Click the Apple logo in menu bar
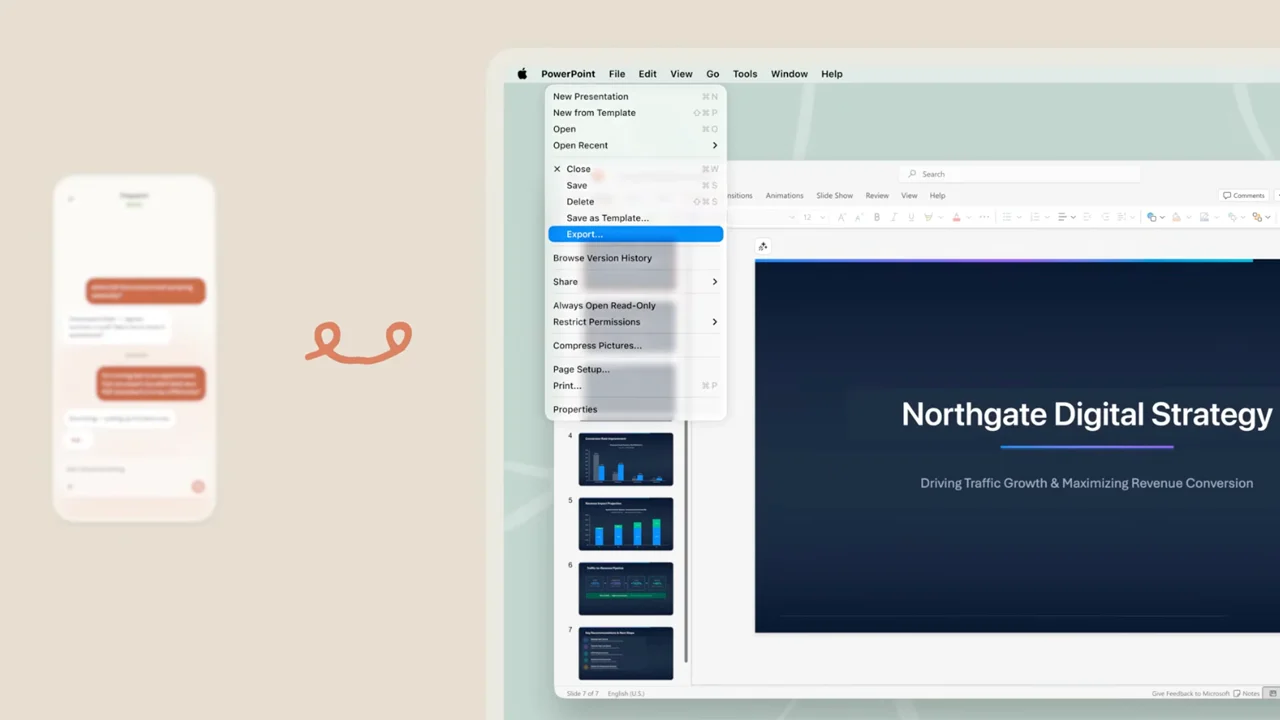Image resolution: width=1280 pixels, height=720 pixels. click(522, 74)
